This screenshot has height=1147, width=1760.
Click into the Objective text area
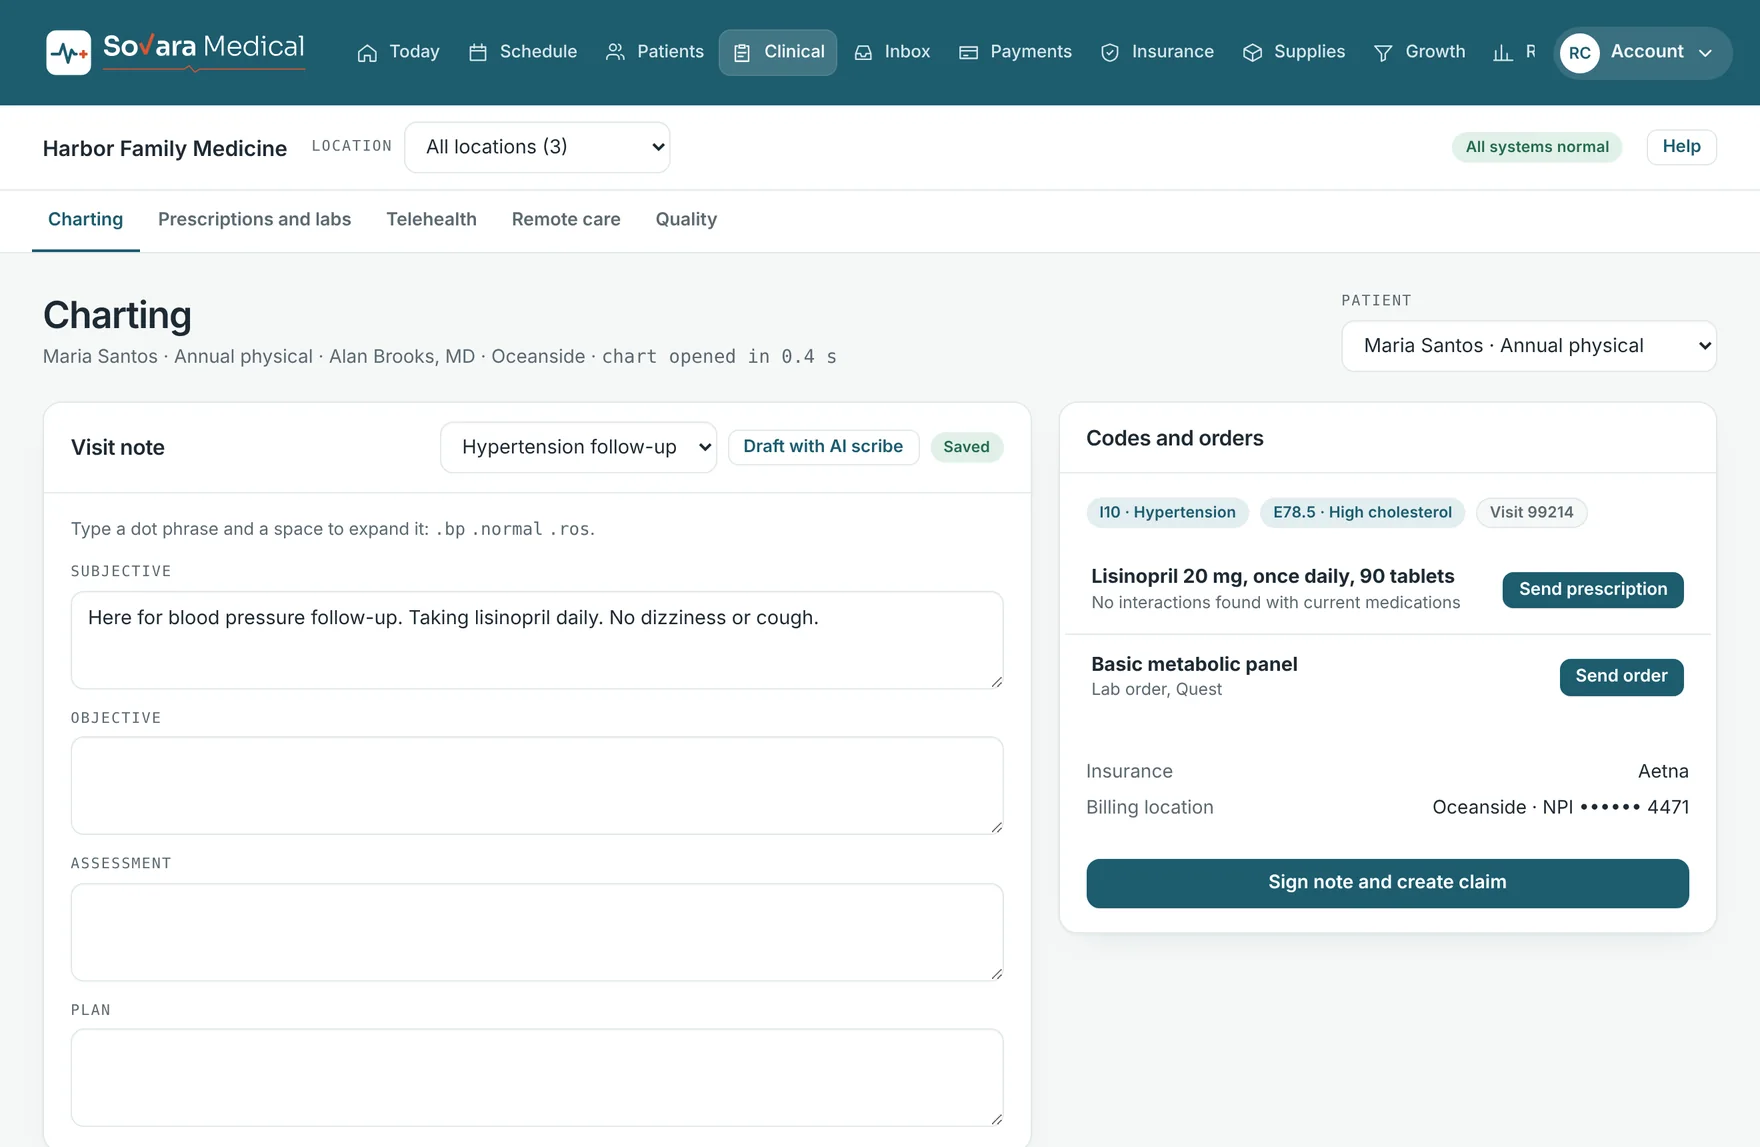click(537, 786)
